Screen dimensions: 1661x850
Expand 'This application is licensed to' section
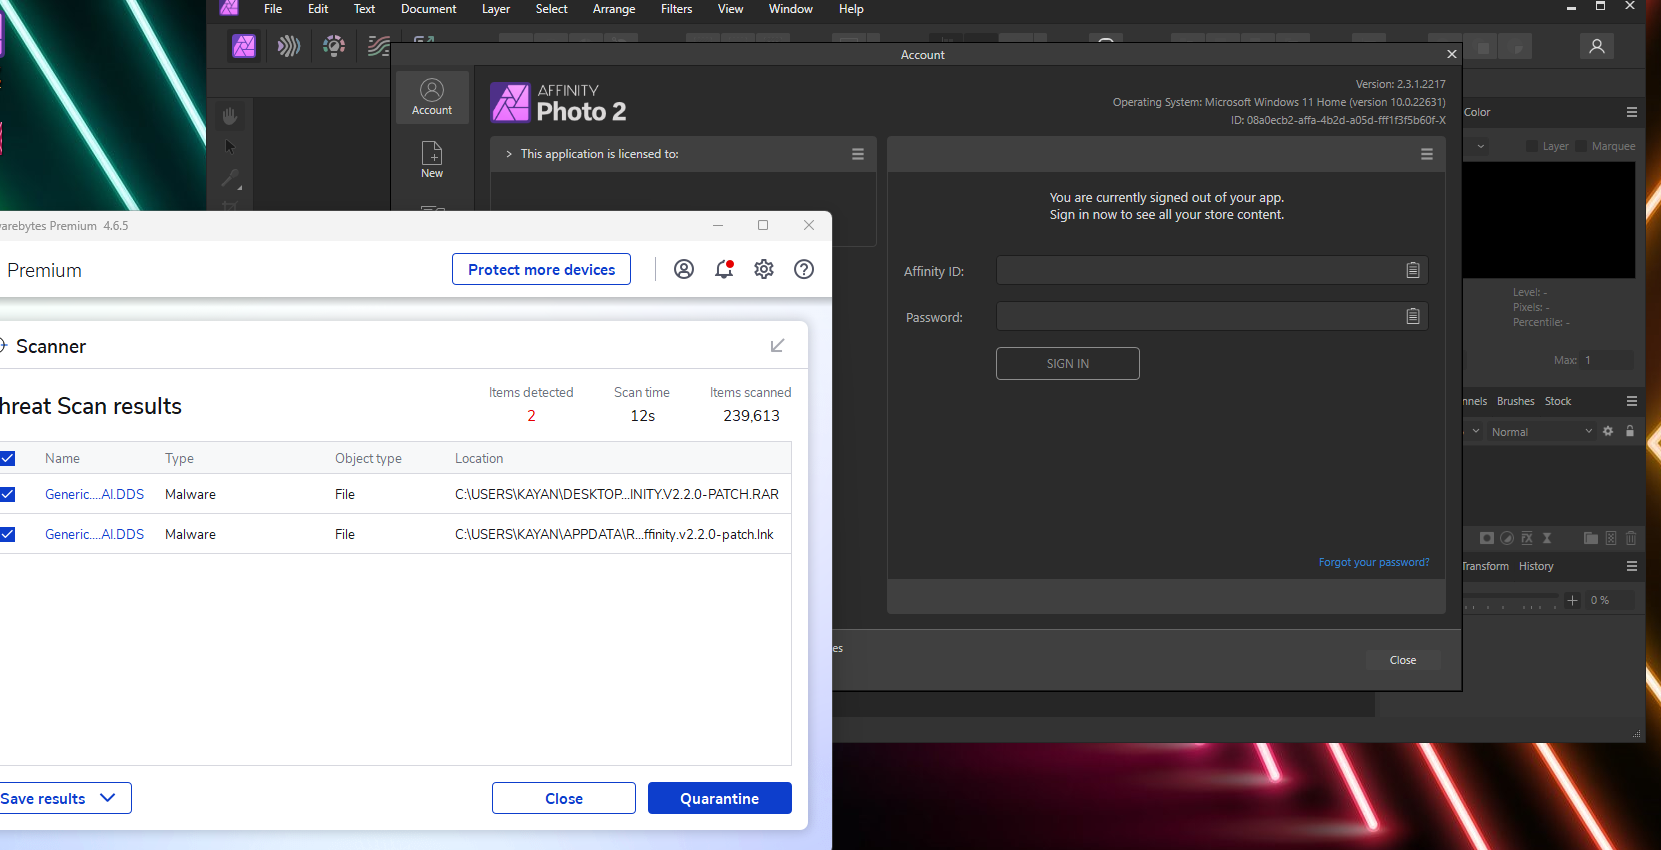(x=509, y=154)
